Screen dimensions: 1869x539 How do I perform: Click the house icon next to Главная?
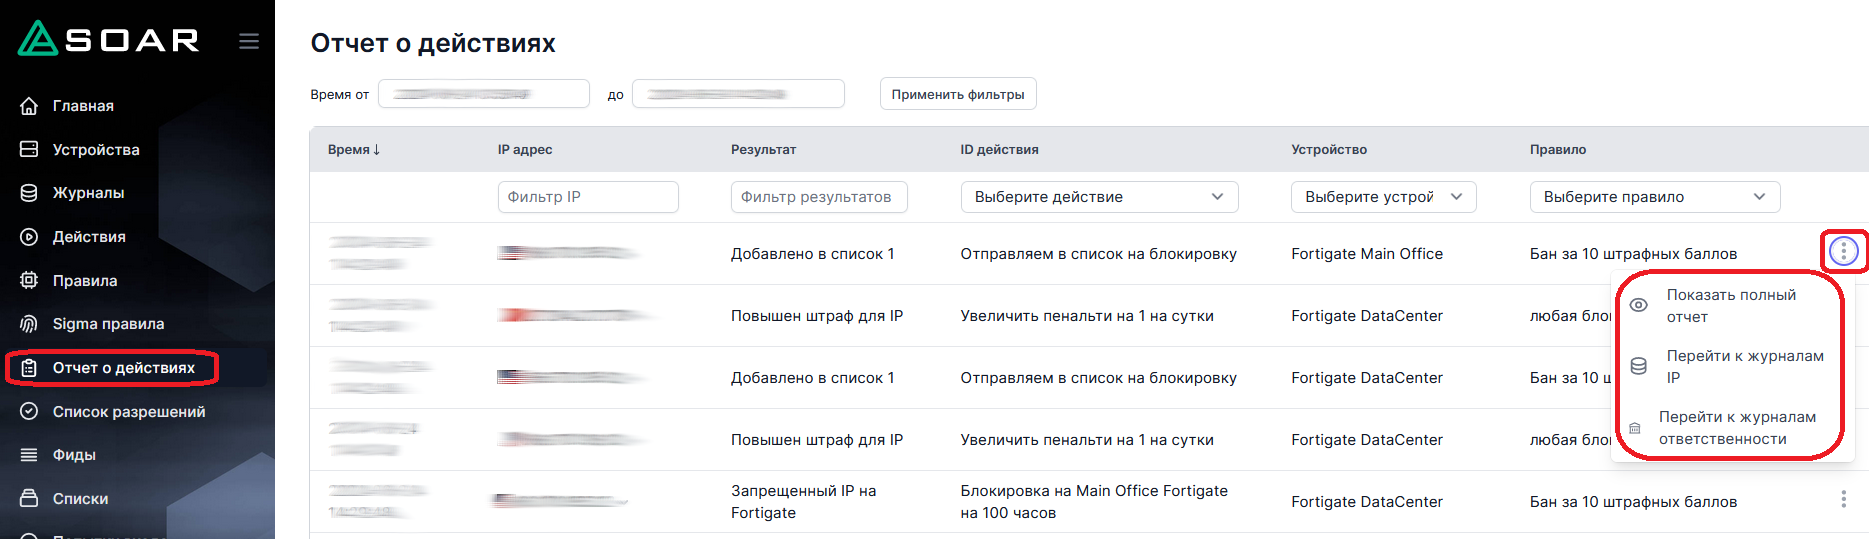coord(29,106)
